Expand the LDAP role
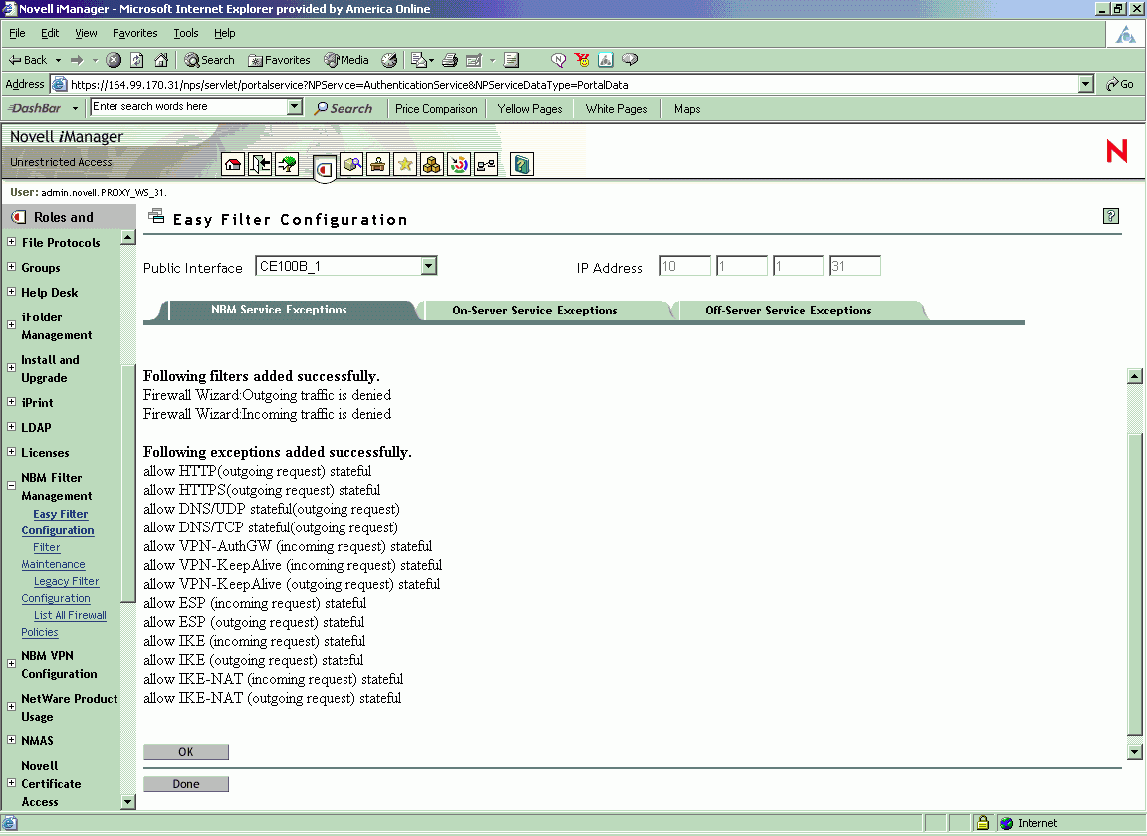The width and height of the screenshot is (1147, 836). click(12, 426)
